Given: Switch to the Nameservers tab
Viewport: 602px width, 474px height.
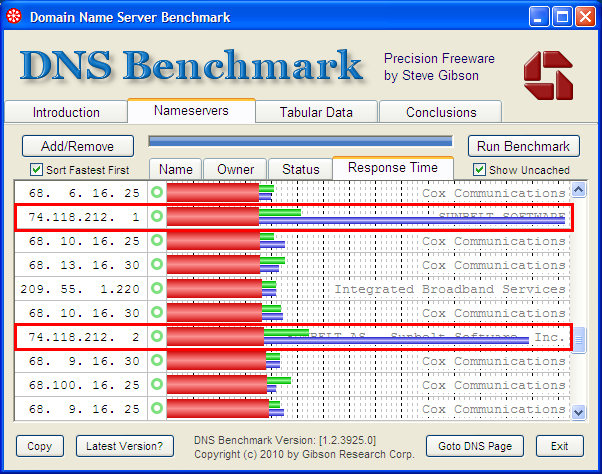Looking at the screenshot, I should point(191,111).
